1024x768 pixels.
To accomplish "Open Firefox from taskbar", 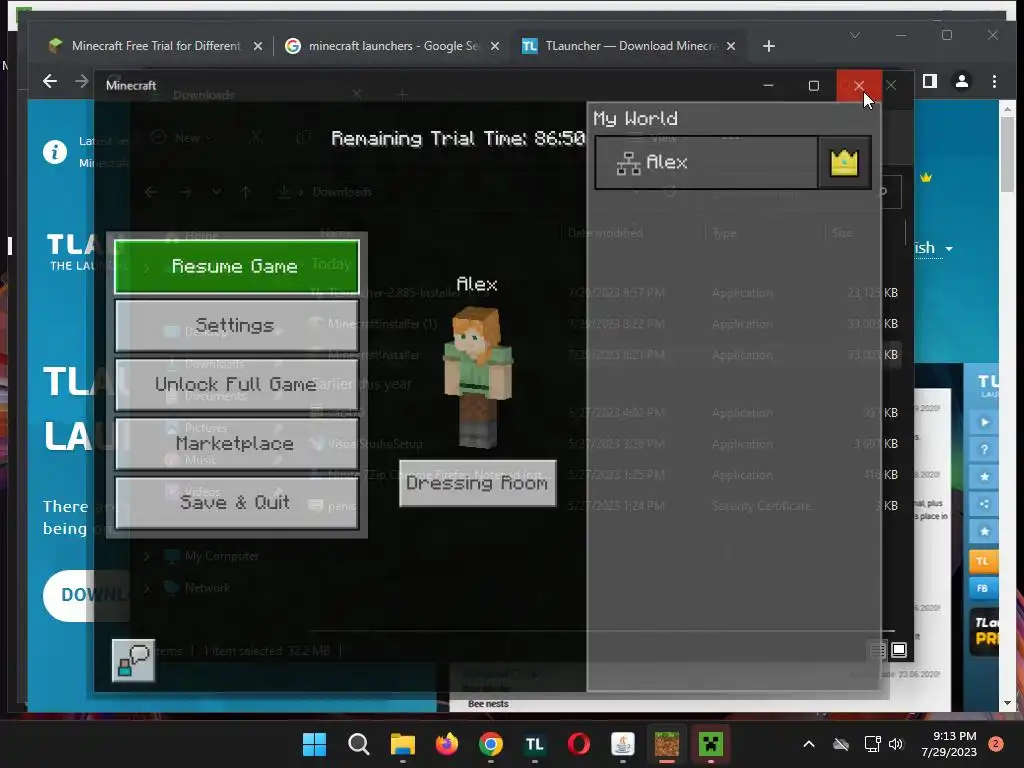I will pyautogui.click(x=447, y=744).
